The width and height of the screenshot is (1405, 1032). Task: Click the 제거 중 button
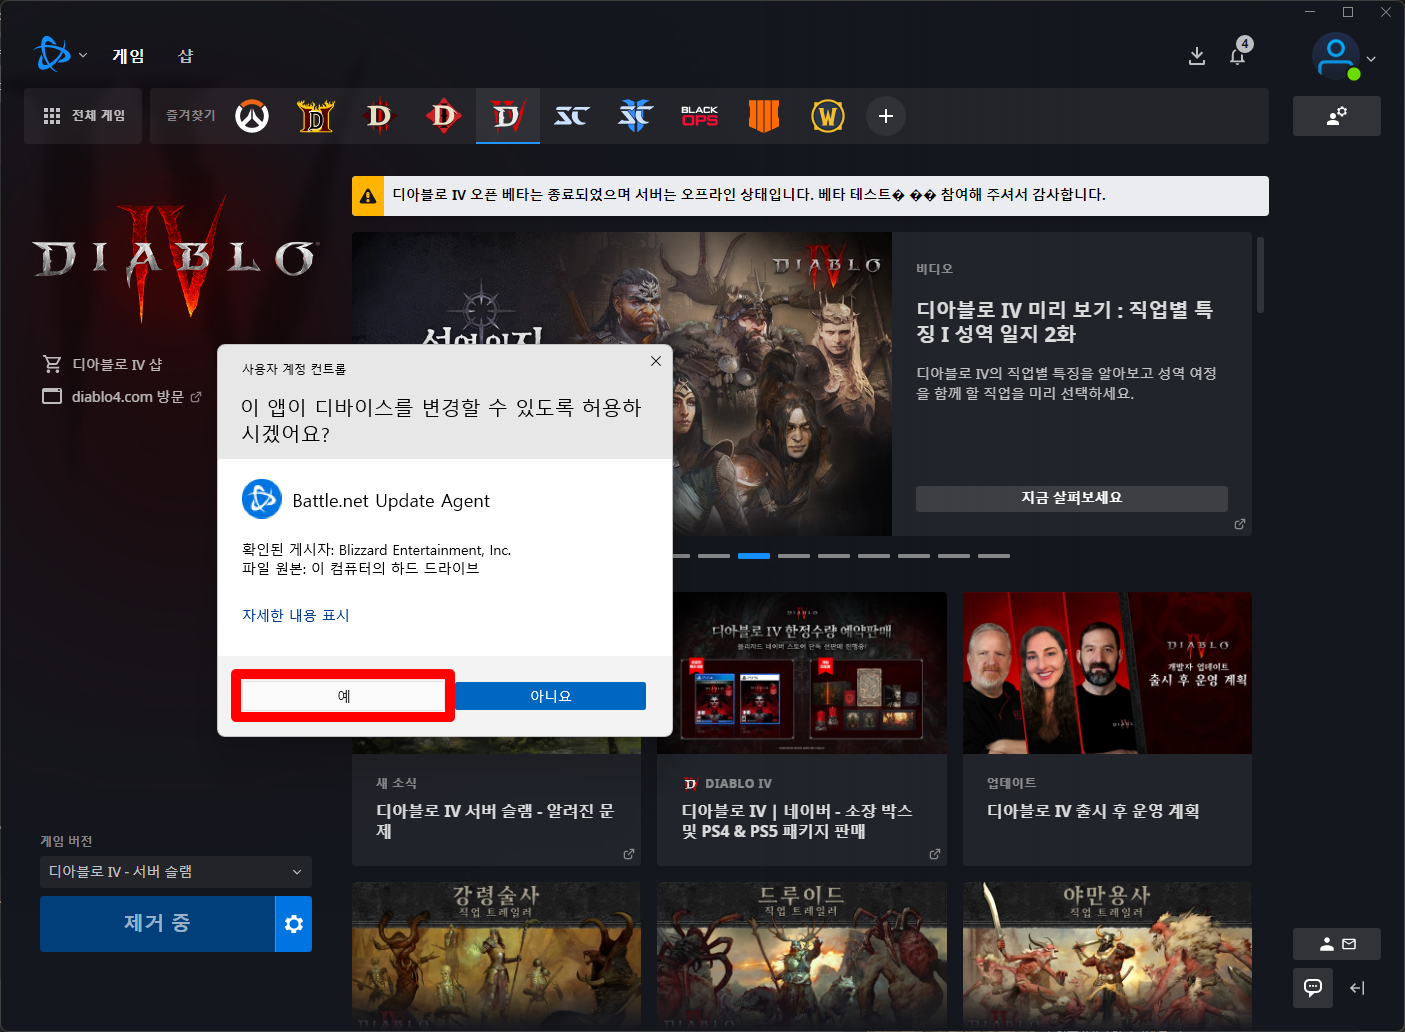[x=157, y=923]
